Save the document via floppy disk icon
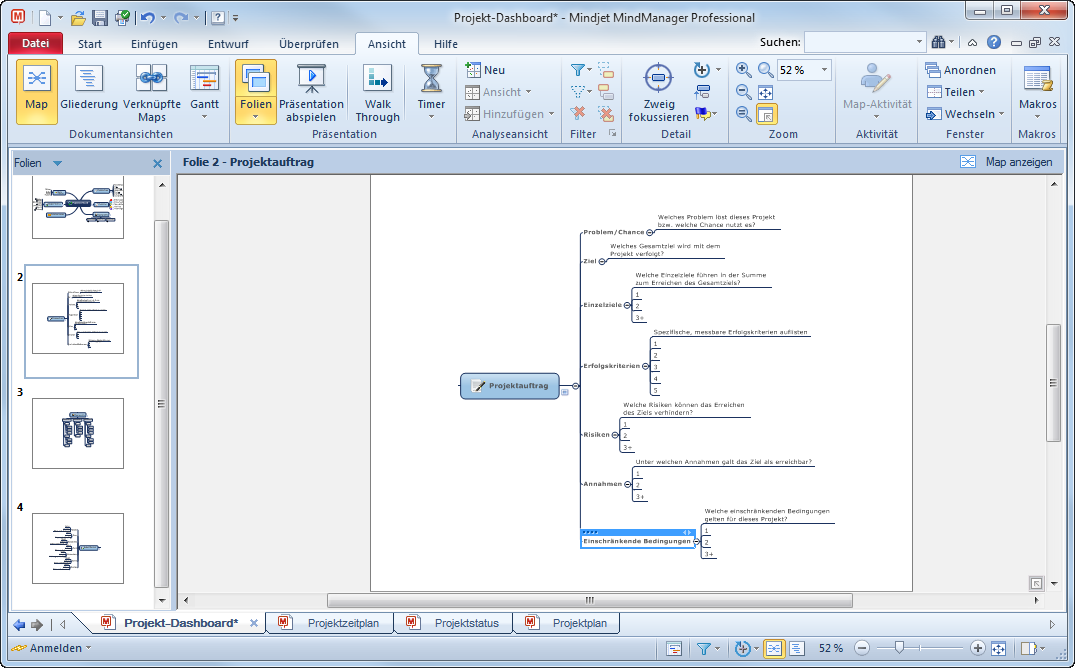This screenshot has width=1075, height=668. 99,18
